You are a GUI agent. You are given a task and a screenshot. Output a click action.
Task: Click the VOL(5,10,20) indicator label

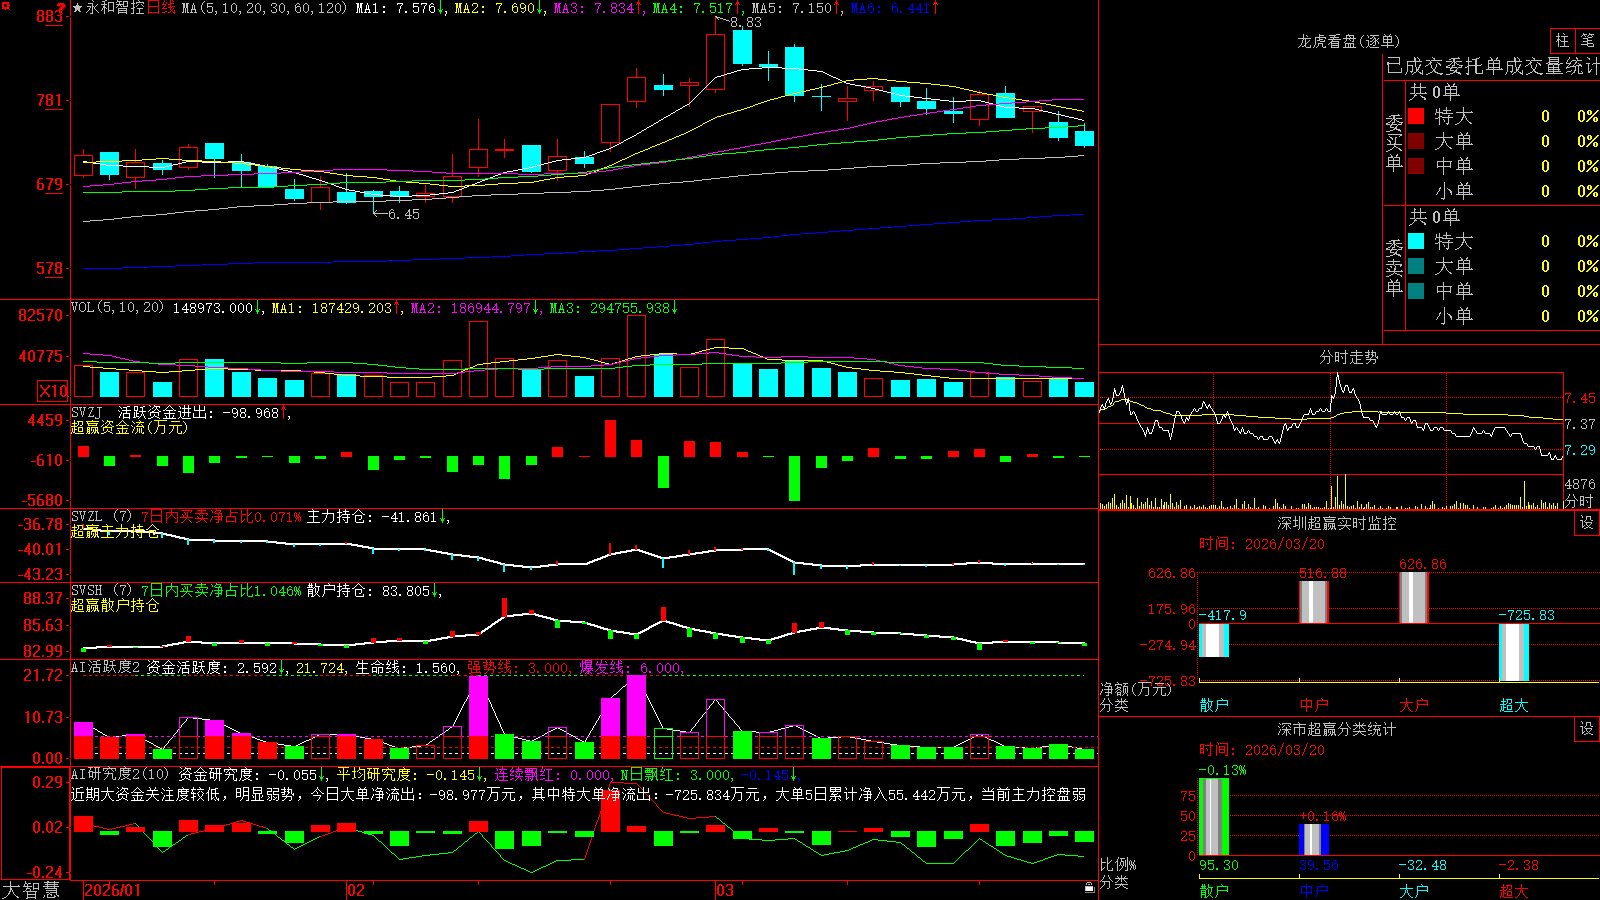coord(117,308)
